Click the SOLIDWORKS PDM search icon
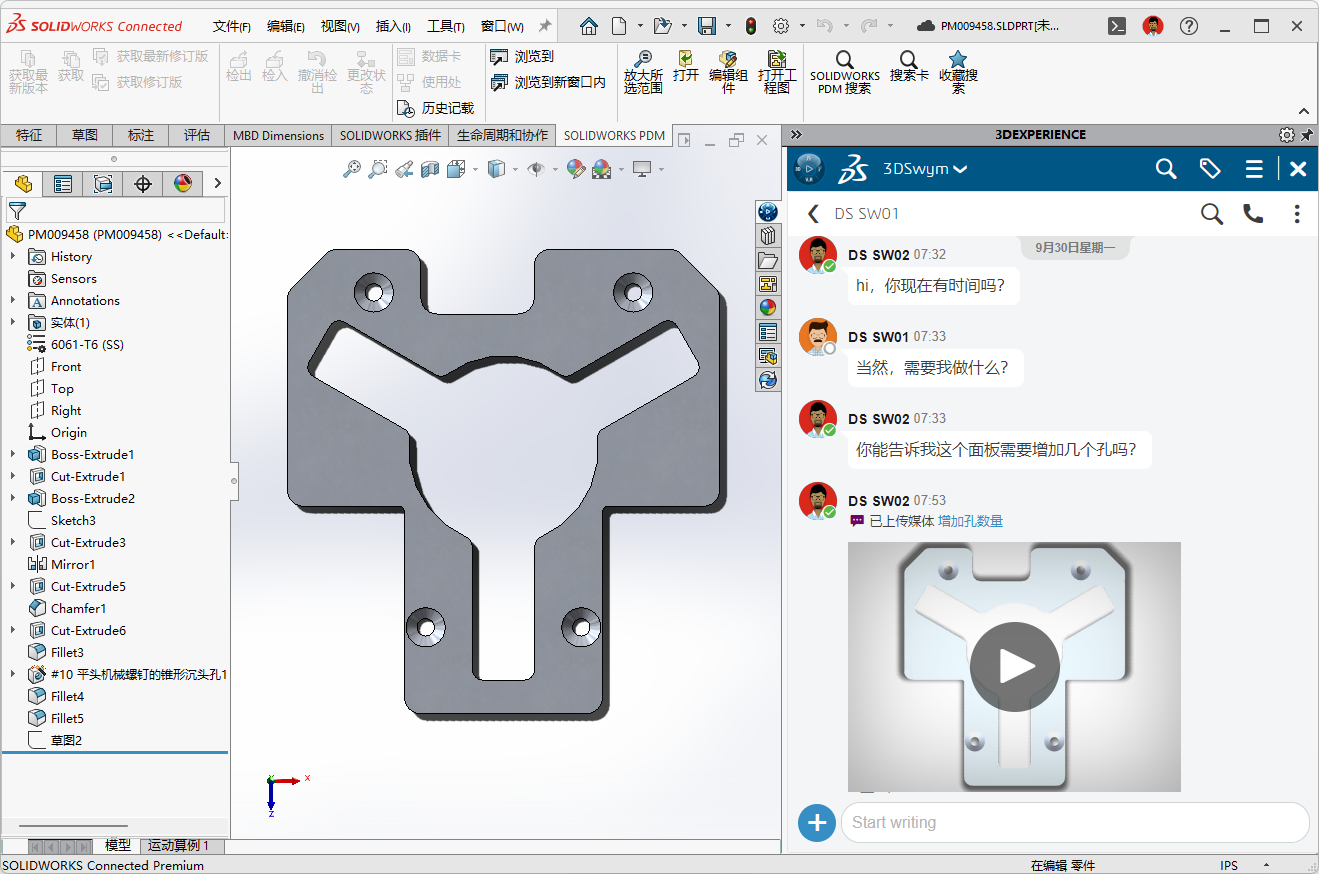Screen dimensions: 1319x874 [x=845, y=60]
